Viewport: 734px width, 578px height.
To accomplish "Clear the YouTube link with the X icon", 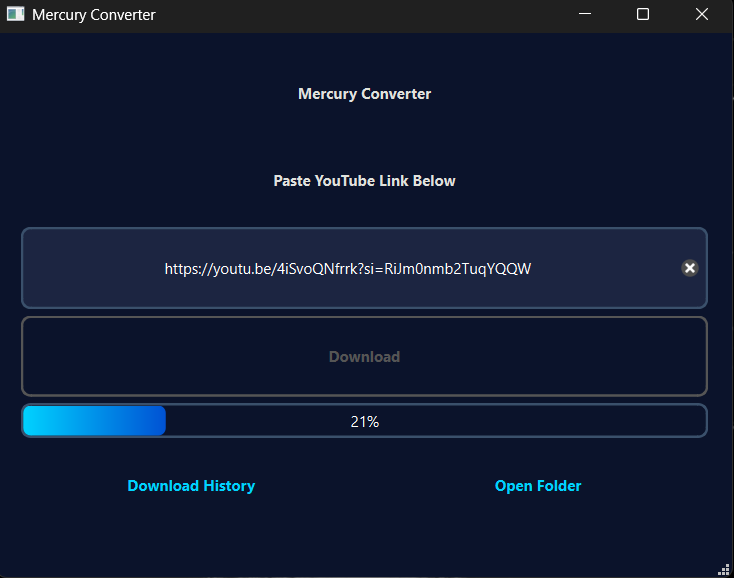I will coord(690,268).
